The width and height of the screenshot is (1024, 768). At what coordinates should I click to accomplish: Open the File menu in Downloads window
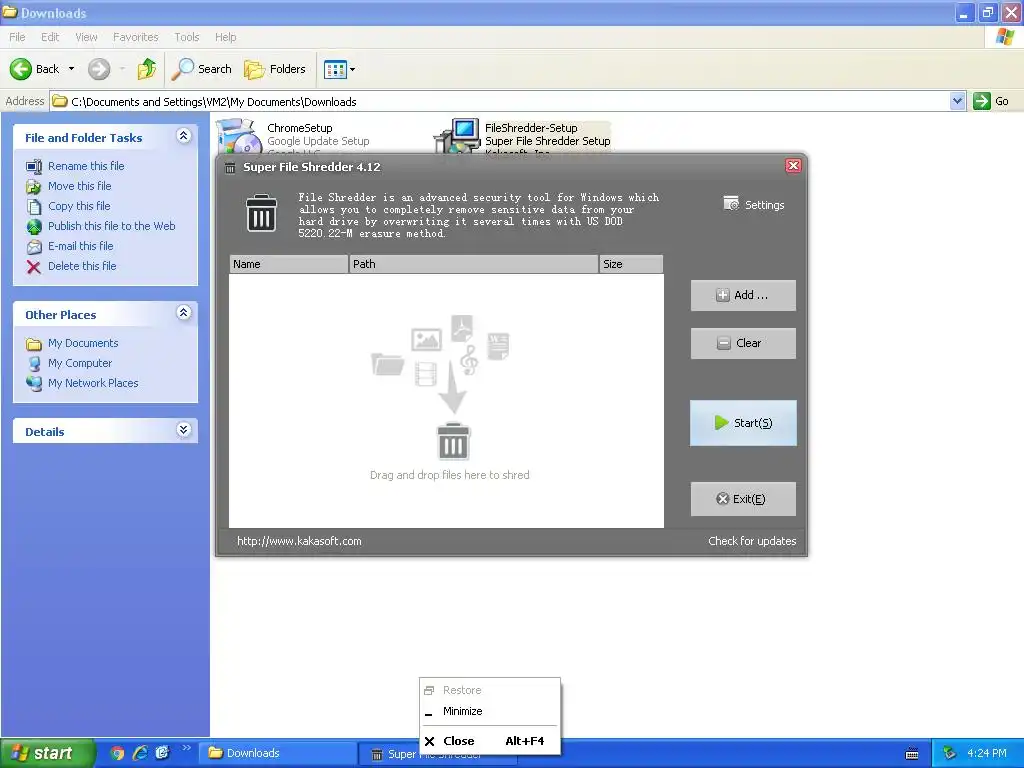[17, 37]
